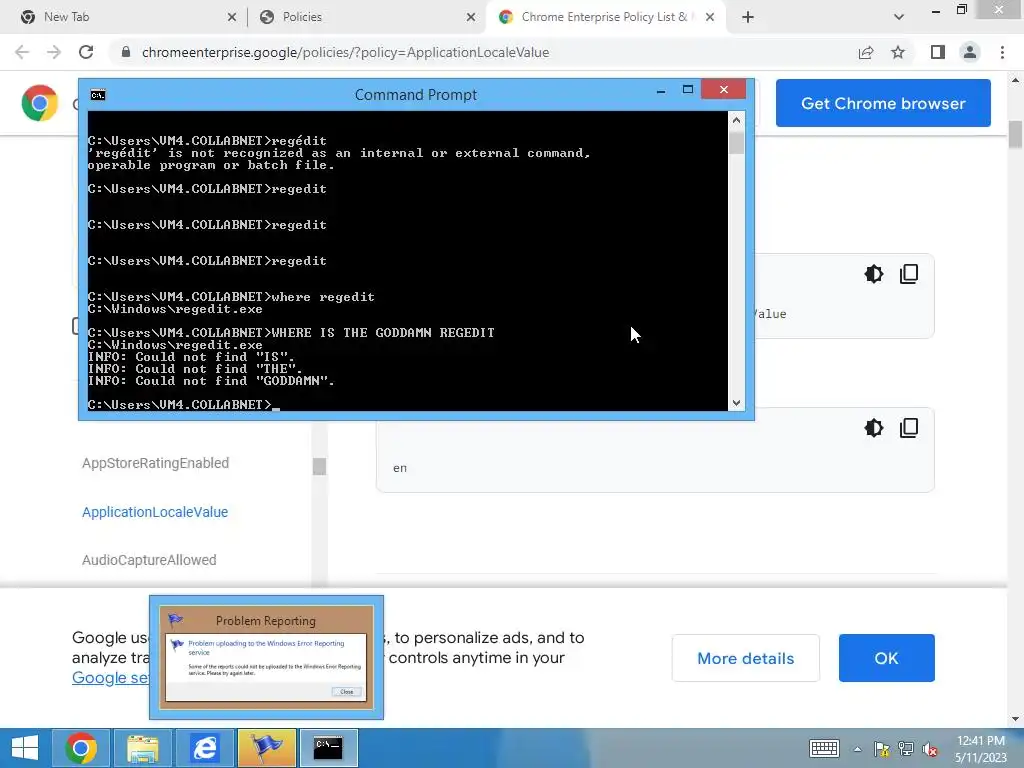Screen dimensions: 1024x768
Task: Close the New Tab tab
Action: (x=232, y=17)
